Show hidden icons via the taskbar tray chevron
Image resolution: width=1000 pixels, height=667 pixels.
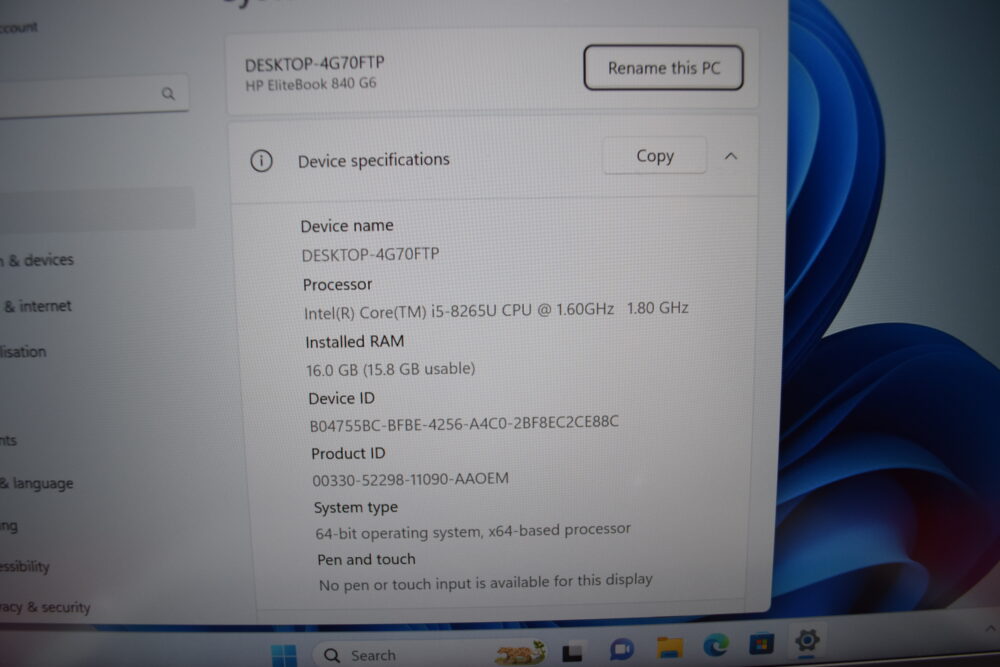990,629
